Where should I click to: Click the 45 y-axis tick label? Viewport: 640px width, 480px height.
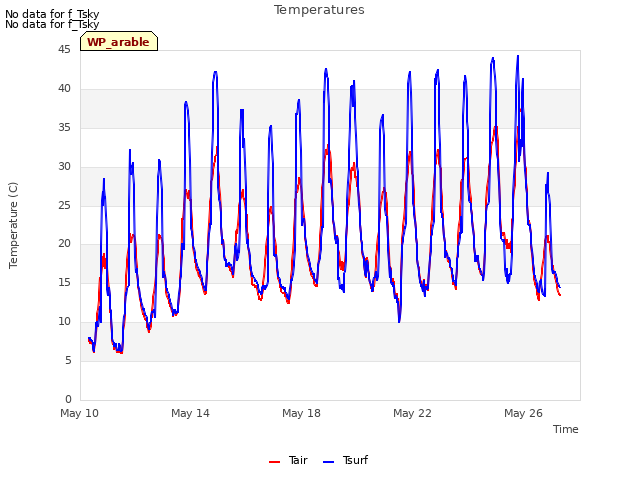click(x=64, y=50)
